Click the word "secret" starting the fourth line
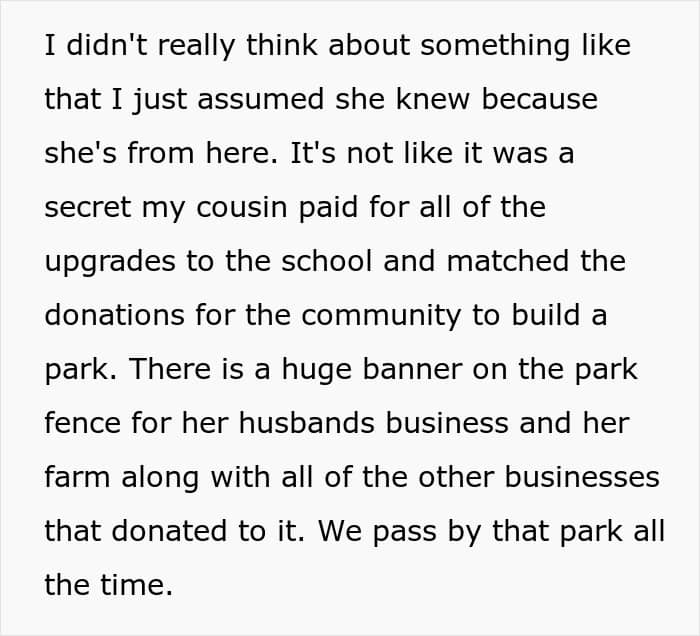This screenshot has height=636, width=700. click(x=88, y=207)
